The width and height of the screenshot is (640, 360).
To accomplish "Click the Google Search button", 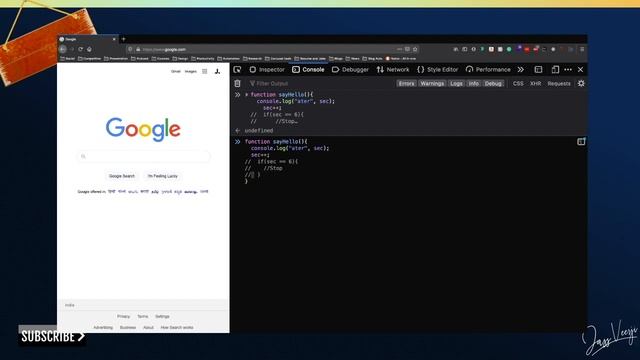I will (122, 176).
